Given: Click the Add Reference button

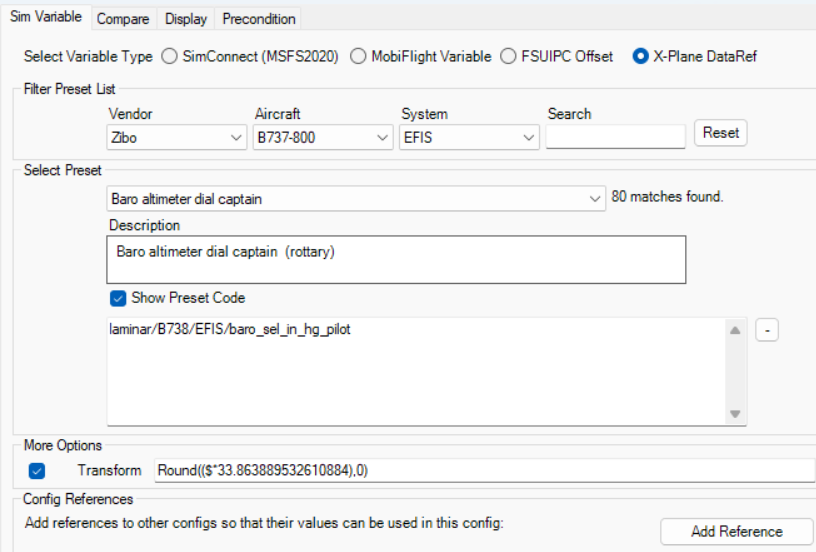Looking at the screenshot, I should [x=736, y=531].
